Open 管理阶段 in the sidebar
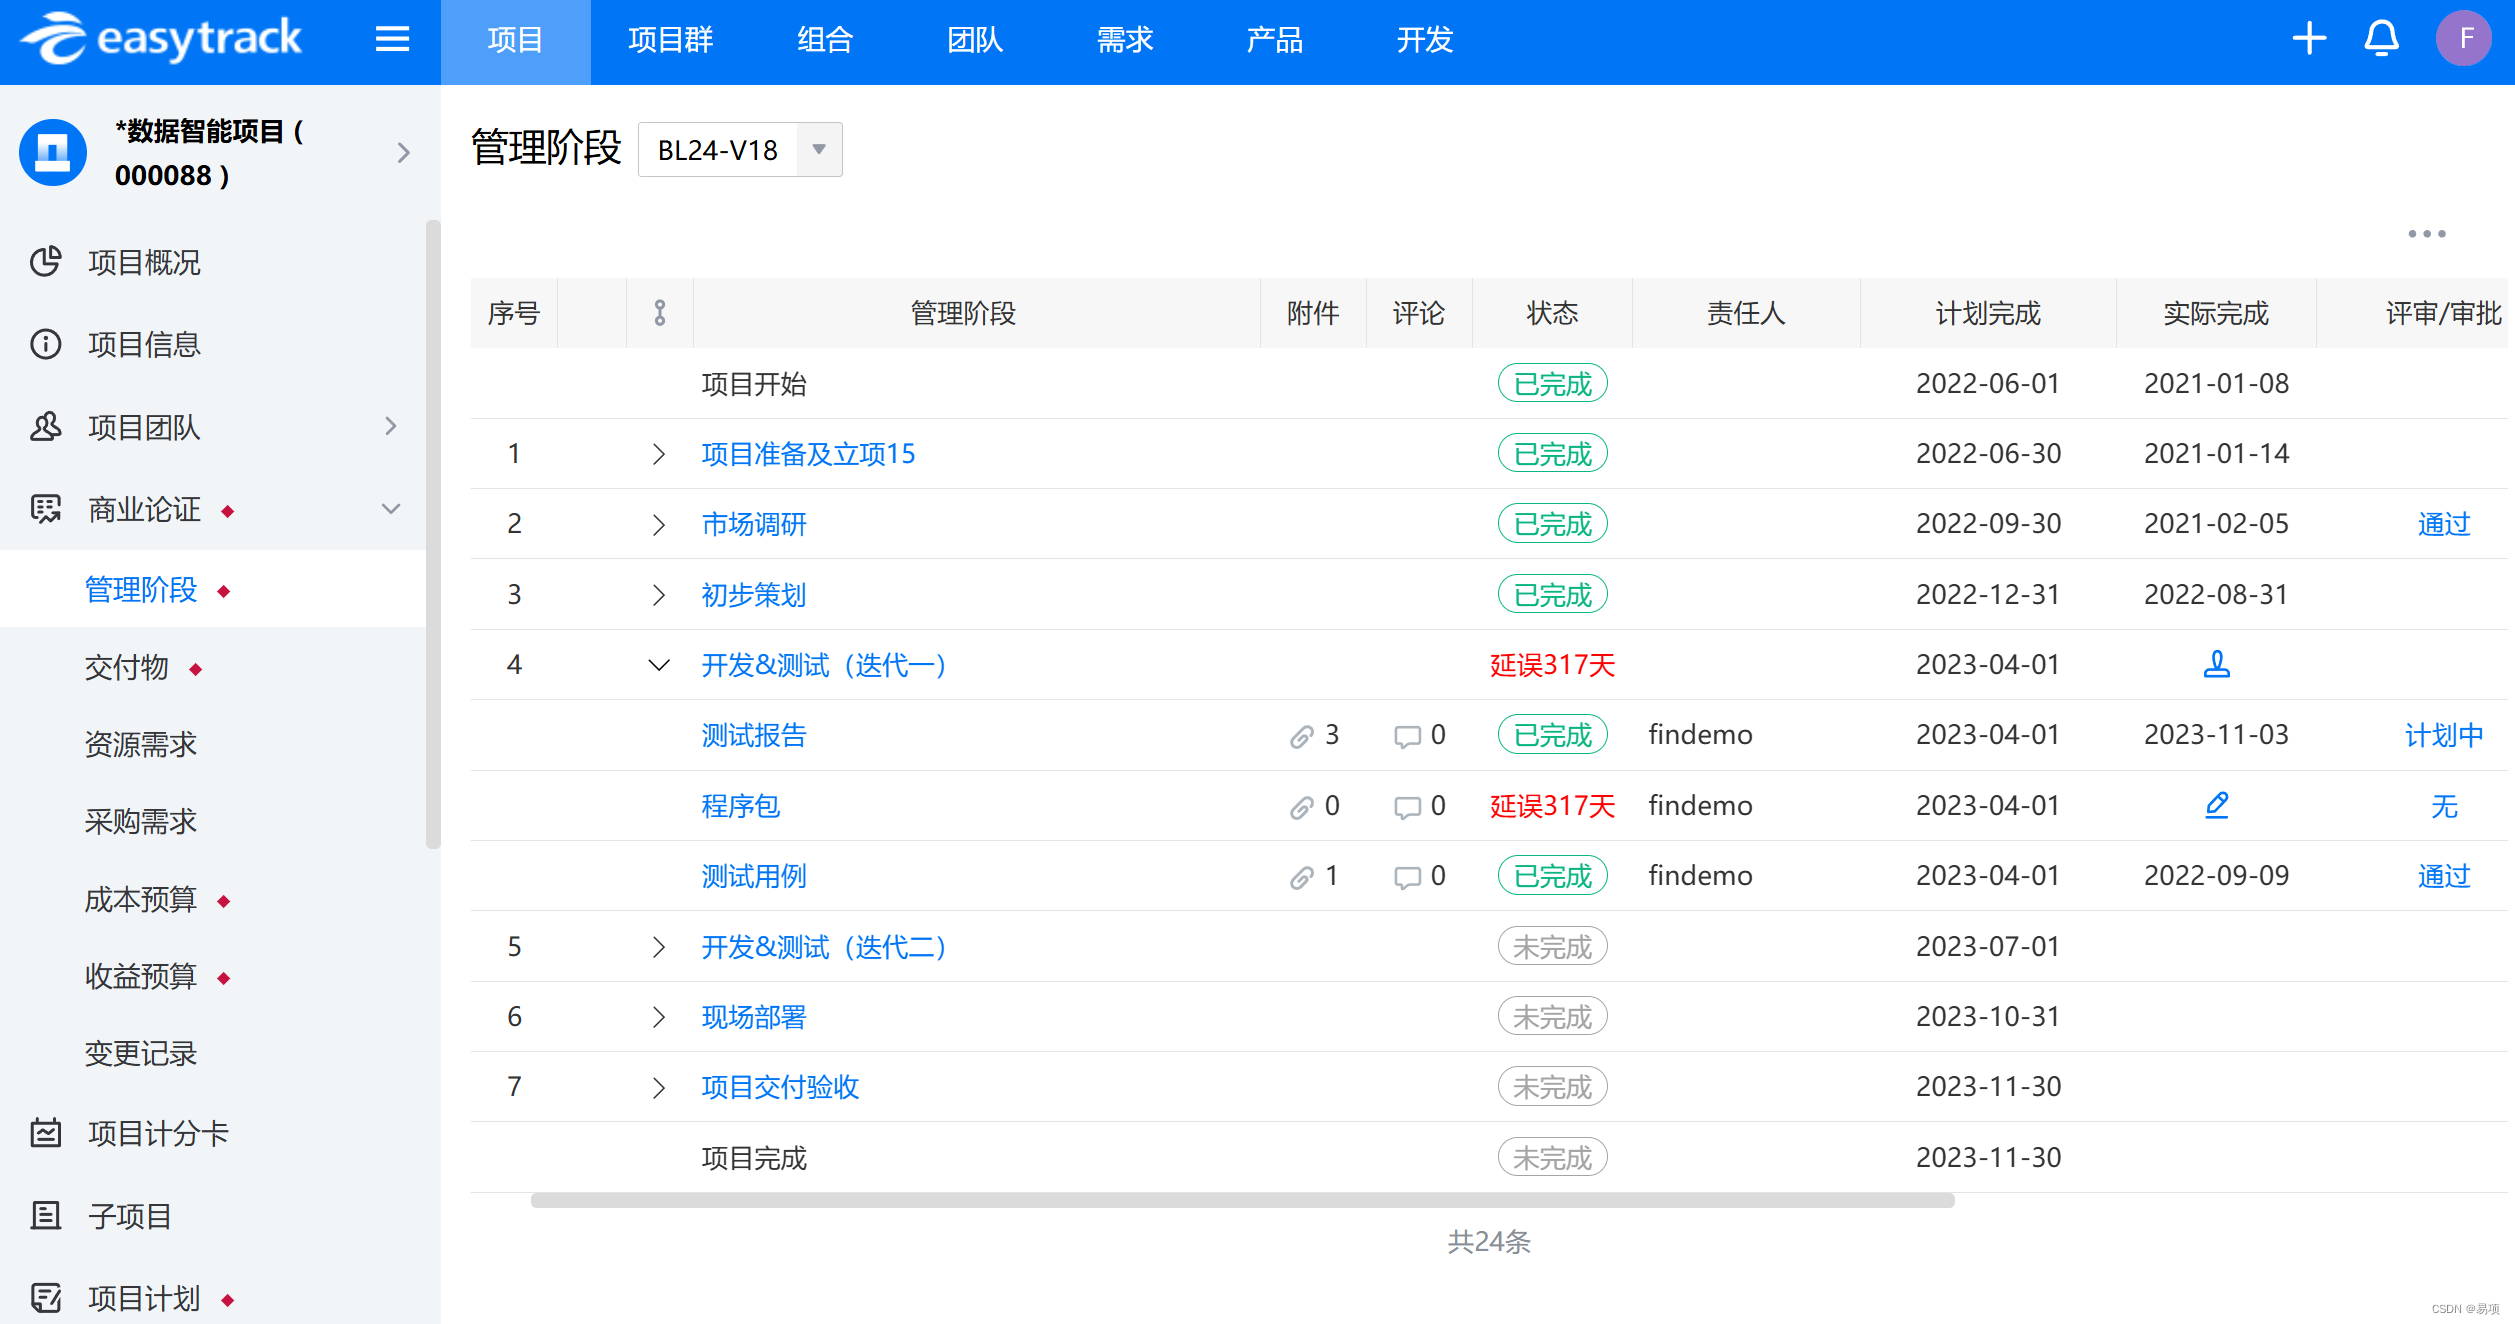The image size is (2515, 1324). (x=213, y=589)
